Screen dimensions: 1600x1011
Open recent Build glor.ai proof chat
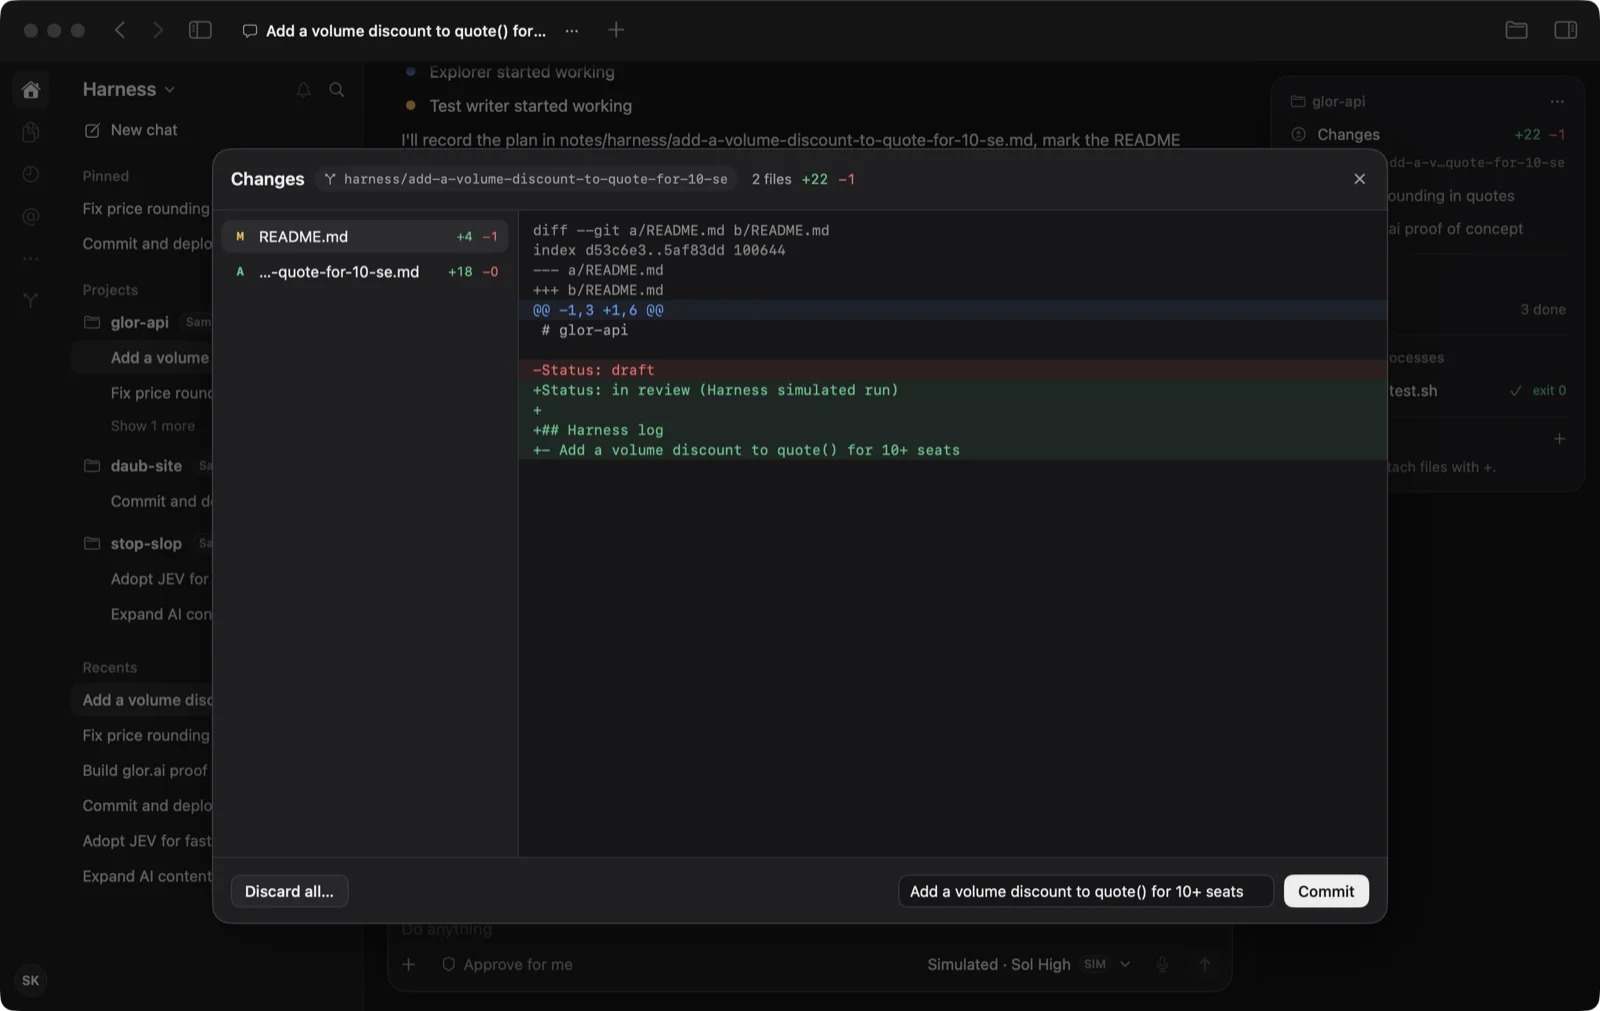click(x=145, y=770)
